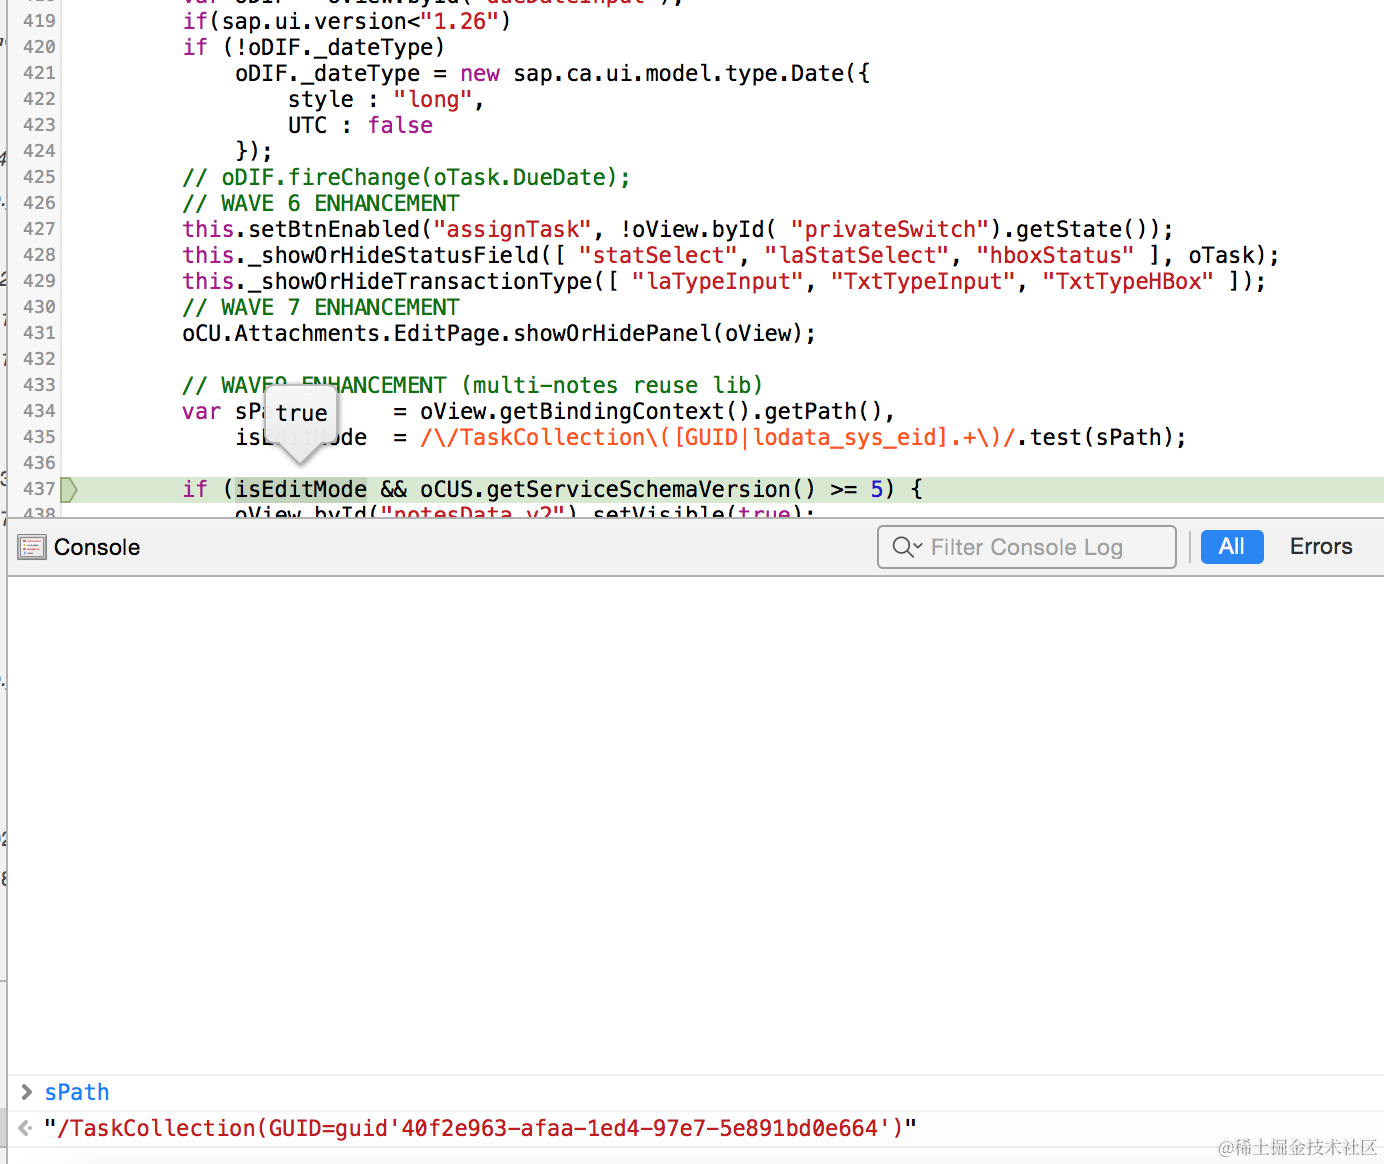Open the filter search magnifier dropdown

[907, 547]
